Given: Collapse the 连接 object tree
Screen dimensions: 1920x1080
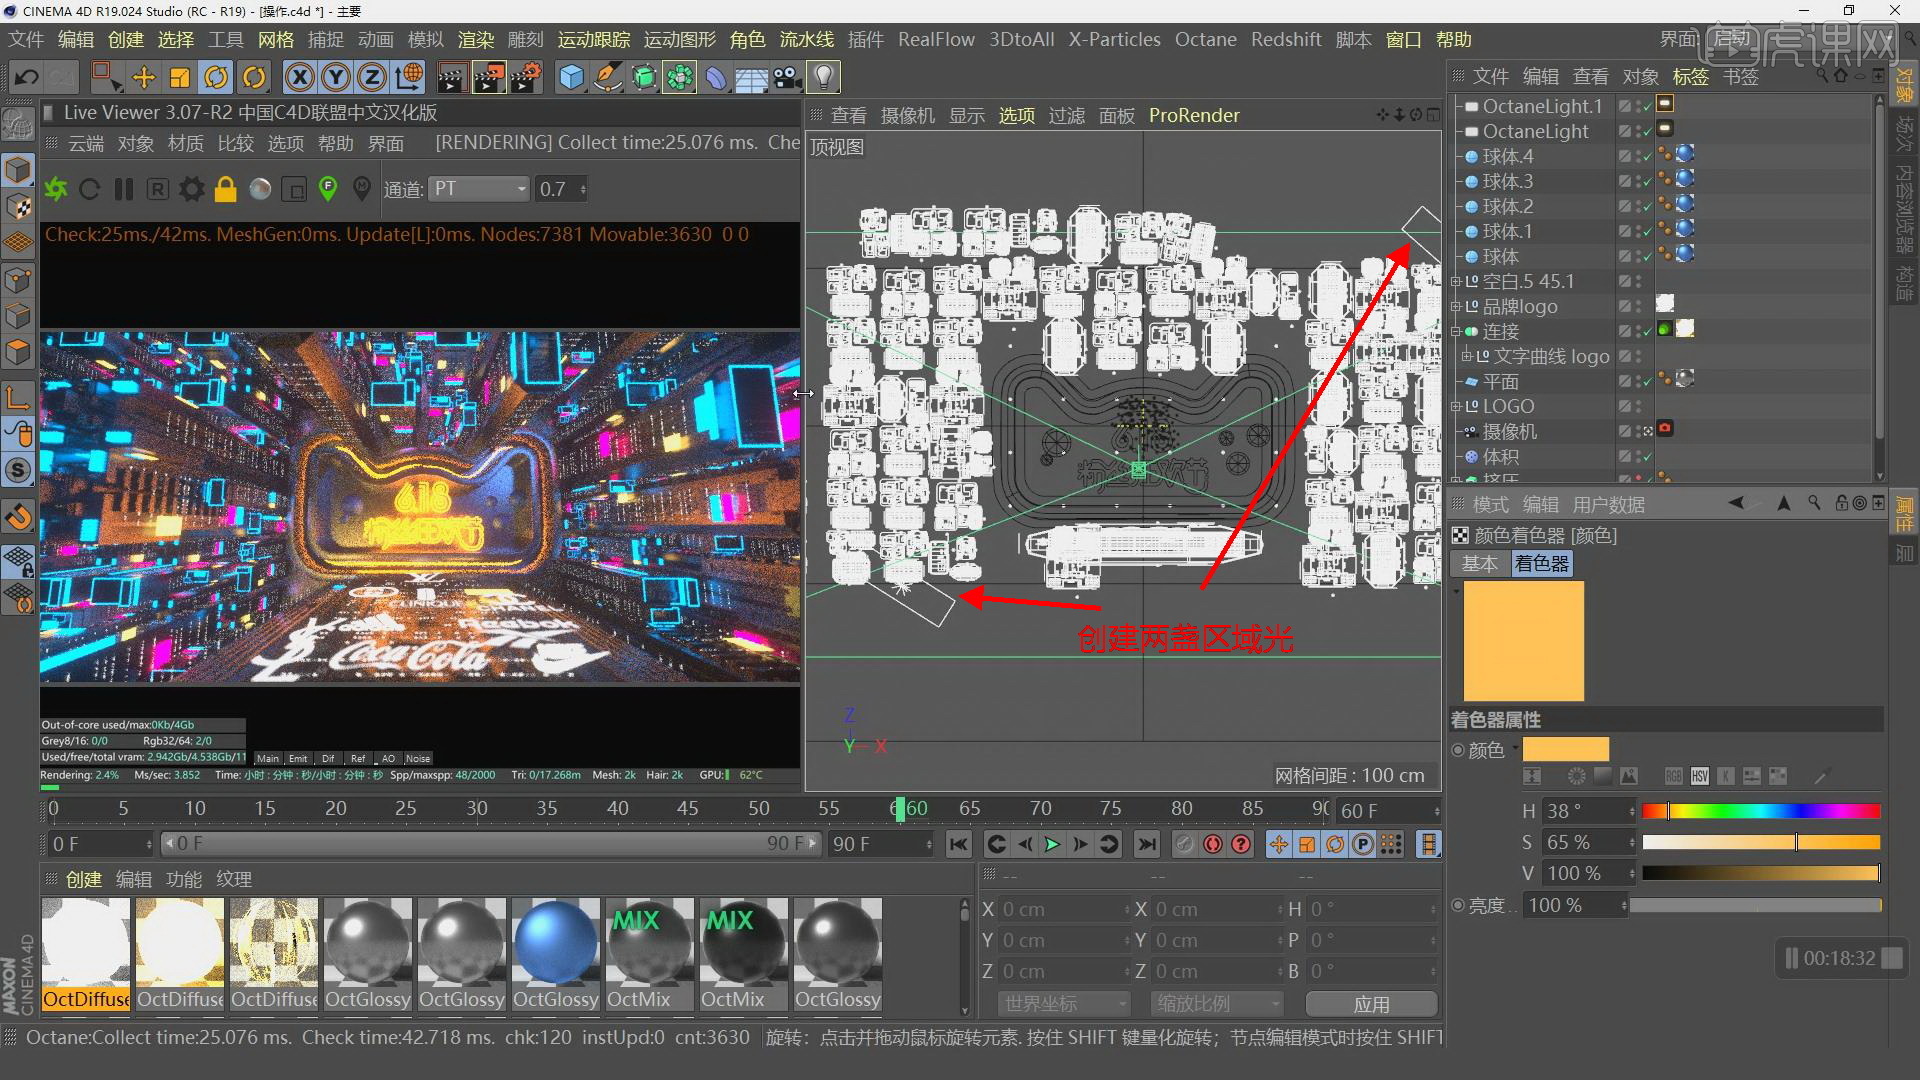Looking at the screenshot, I should [x=1457, y=332].
